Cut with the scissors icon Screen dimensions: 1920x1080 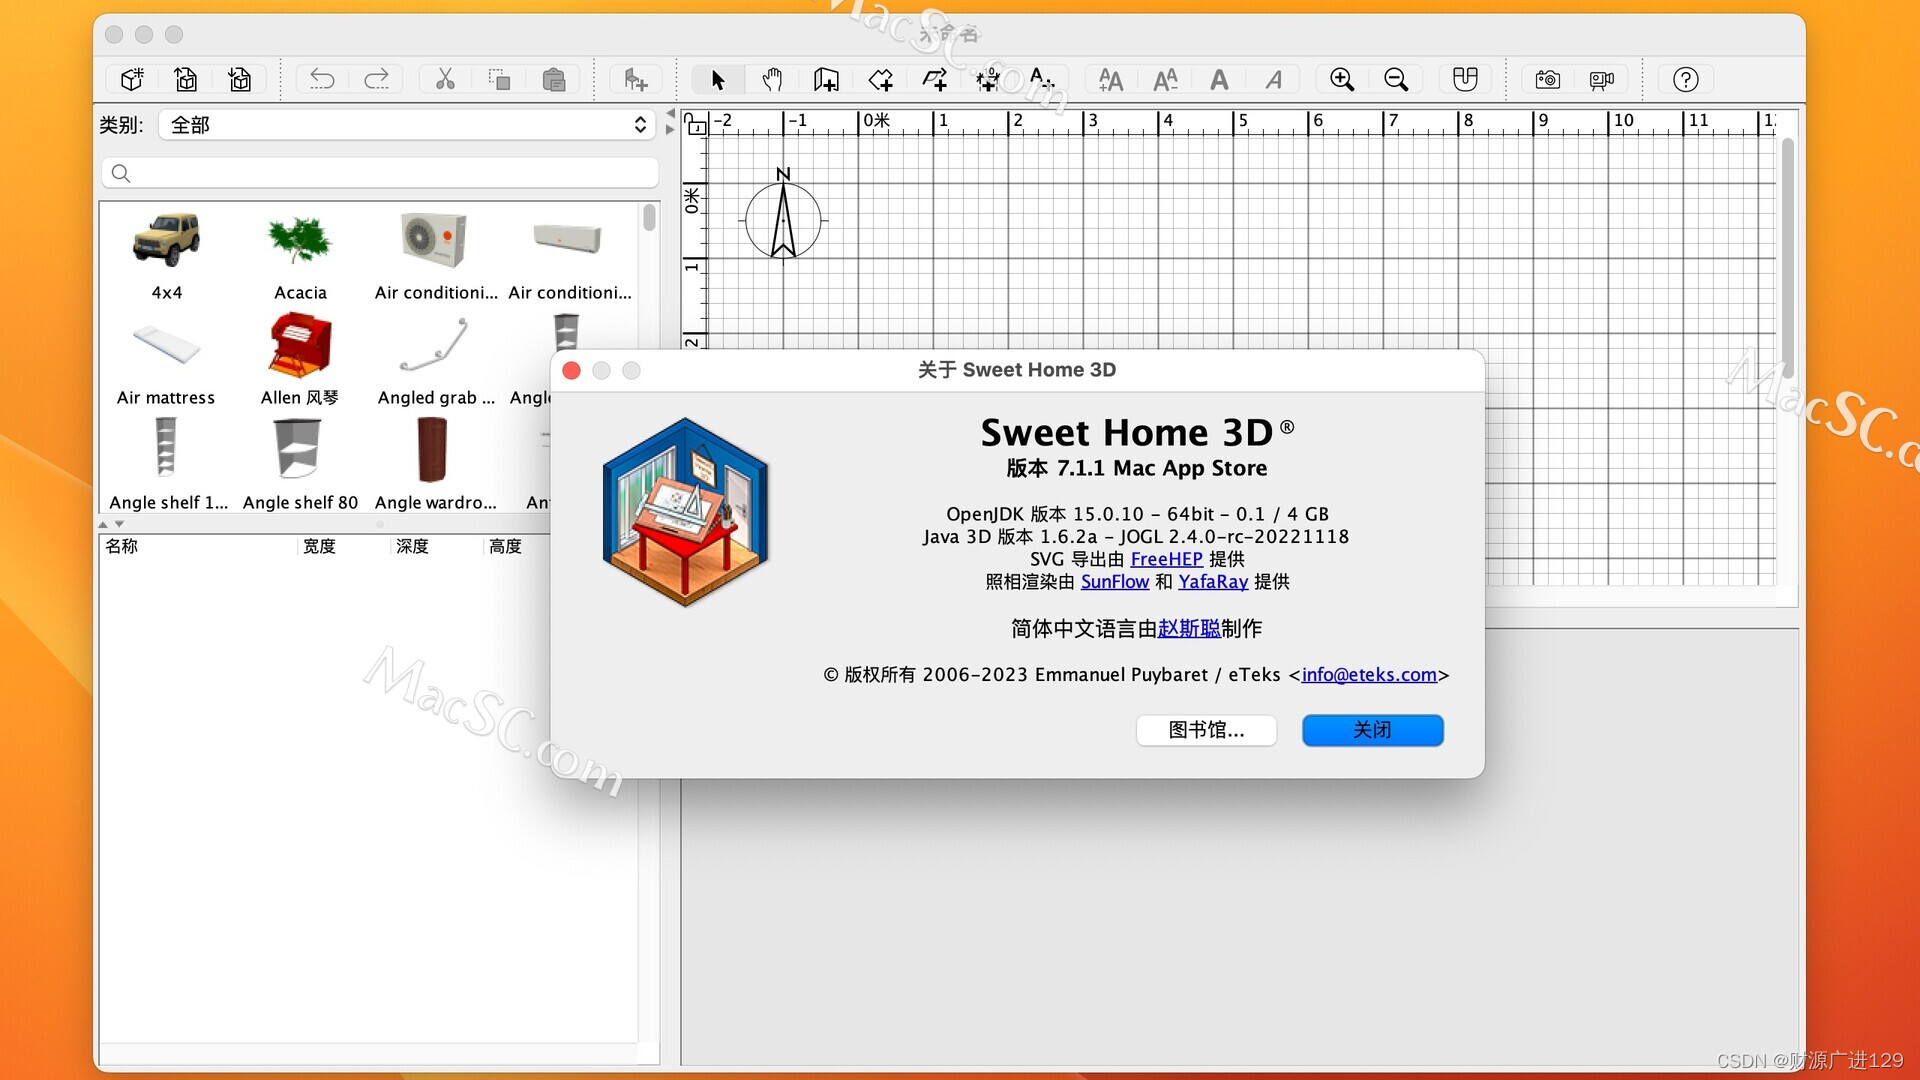445,79
